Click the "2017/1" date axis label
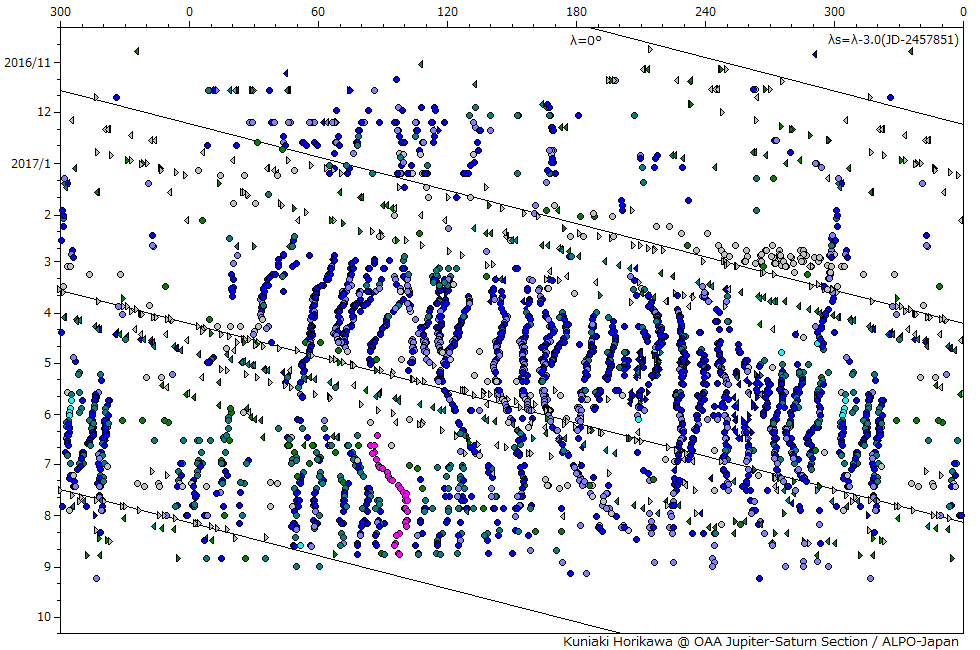The image size is (980, 650). [x=30, y=164]
